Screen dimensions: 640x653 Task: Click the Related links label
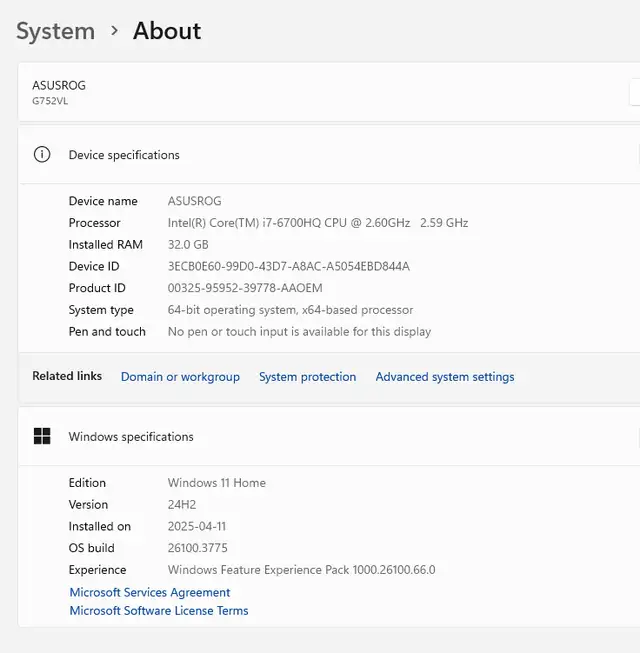click(x=67, y=376)
